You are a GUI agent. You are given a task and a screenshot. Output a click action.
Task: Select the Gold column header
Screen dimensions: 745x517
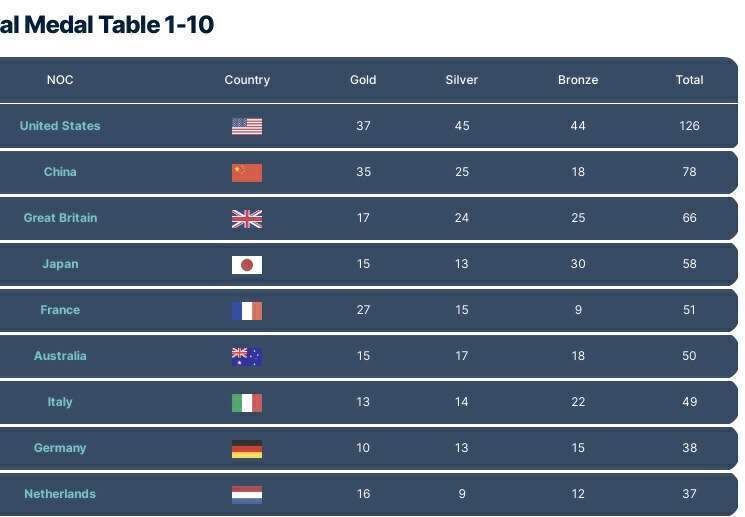[x=363, y=80]
